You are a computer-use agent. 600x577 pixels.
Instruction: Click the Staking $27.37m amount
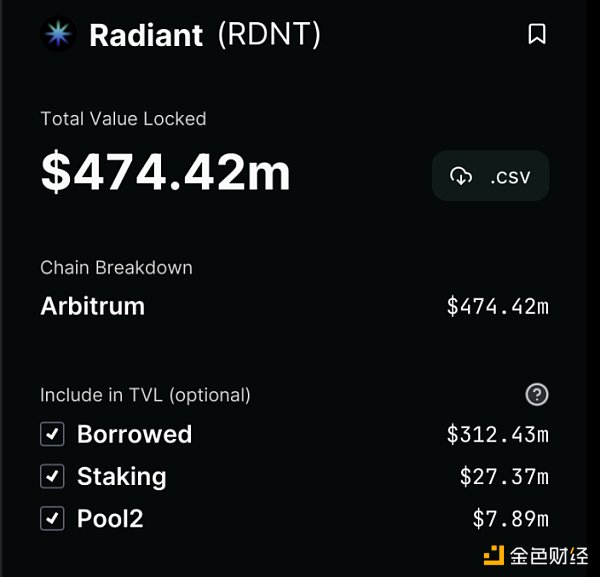coord(504,476)
